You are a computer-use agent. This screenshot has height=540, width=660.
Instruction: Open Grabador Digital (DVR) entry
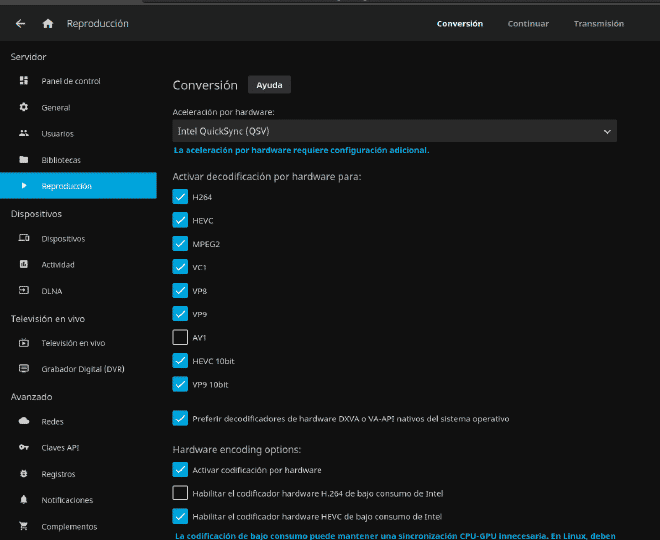(78, 369)
